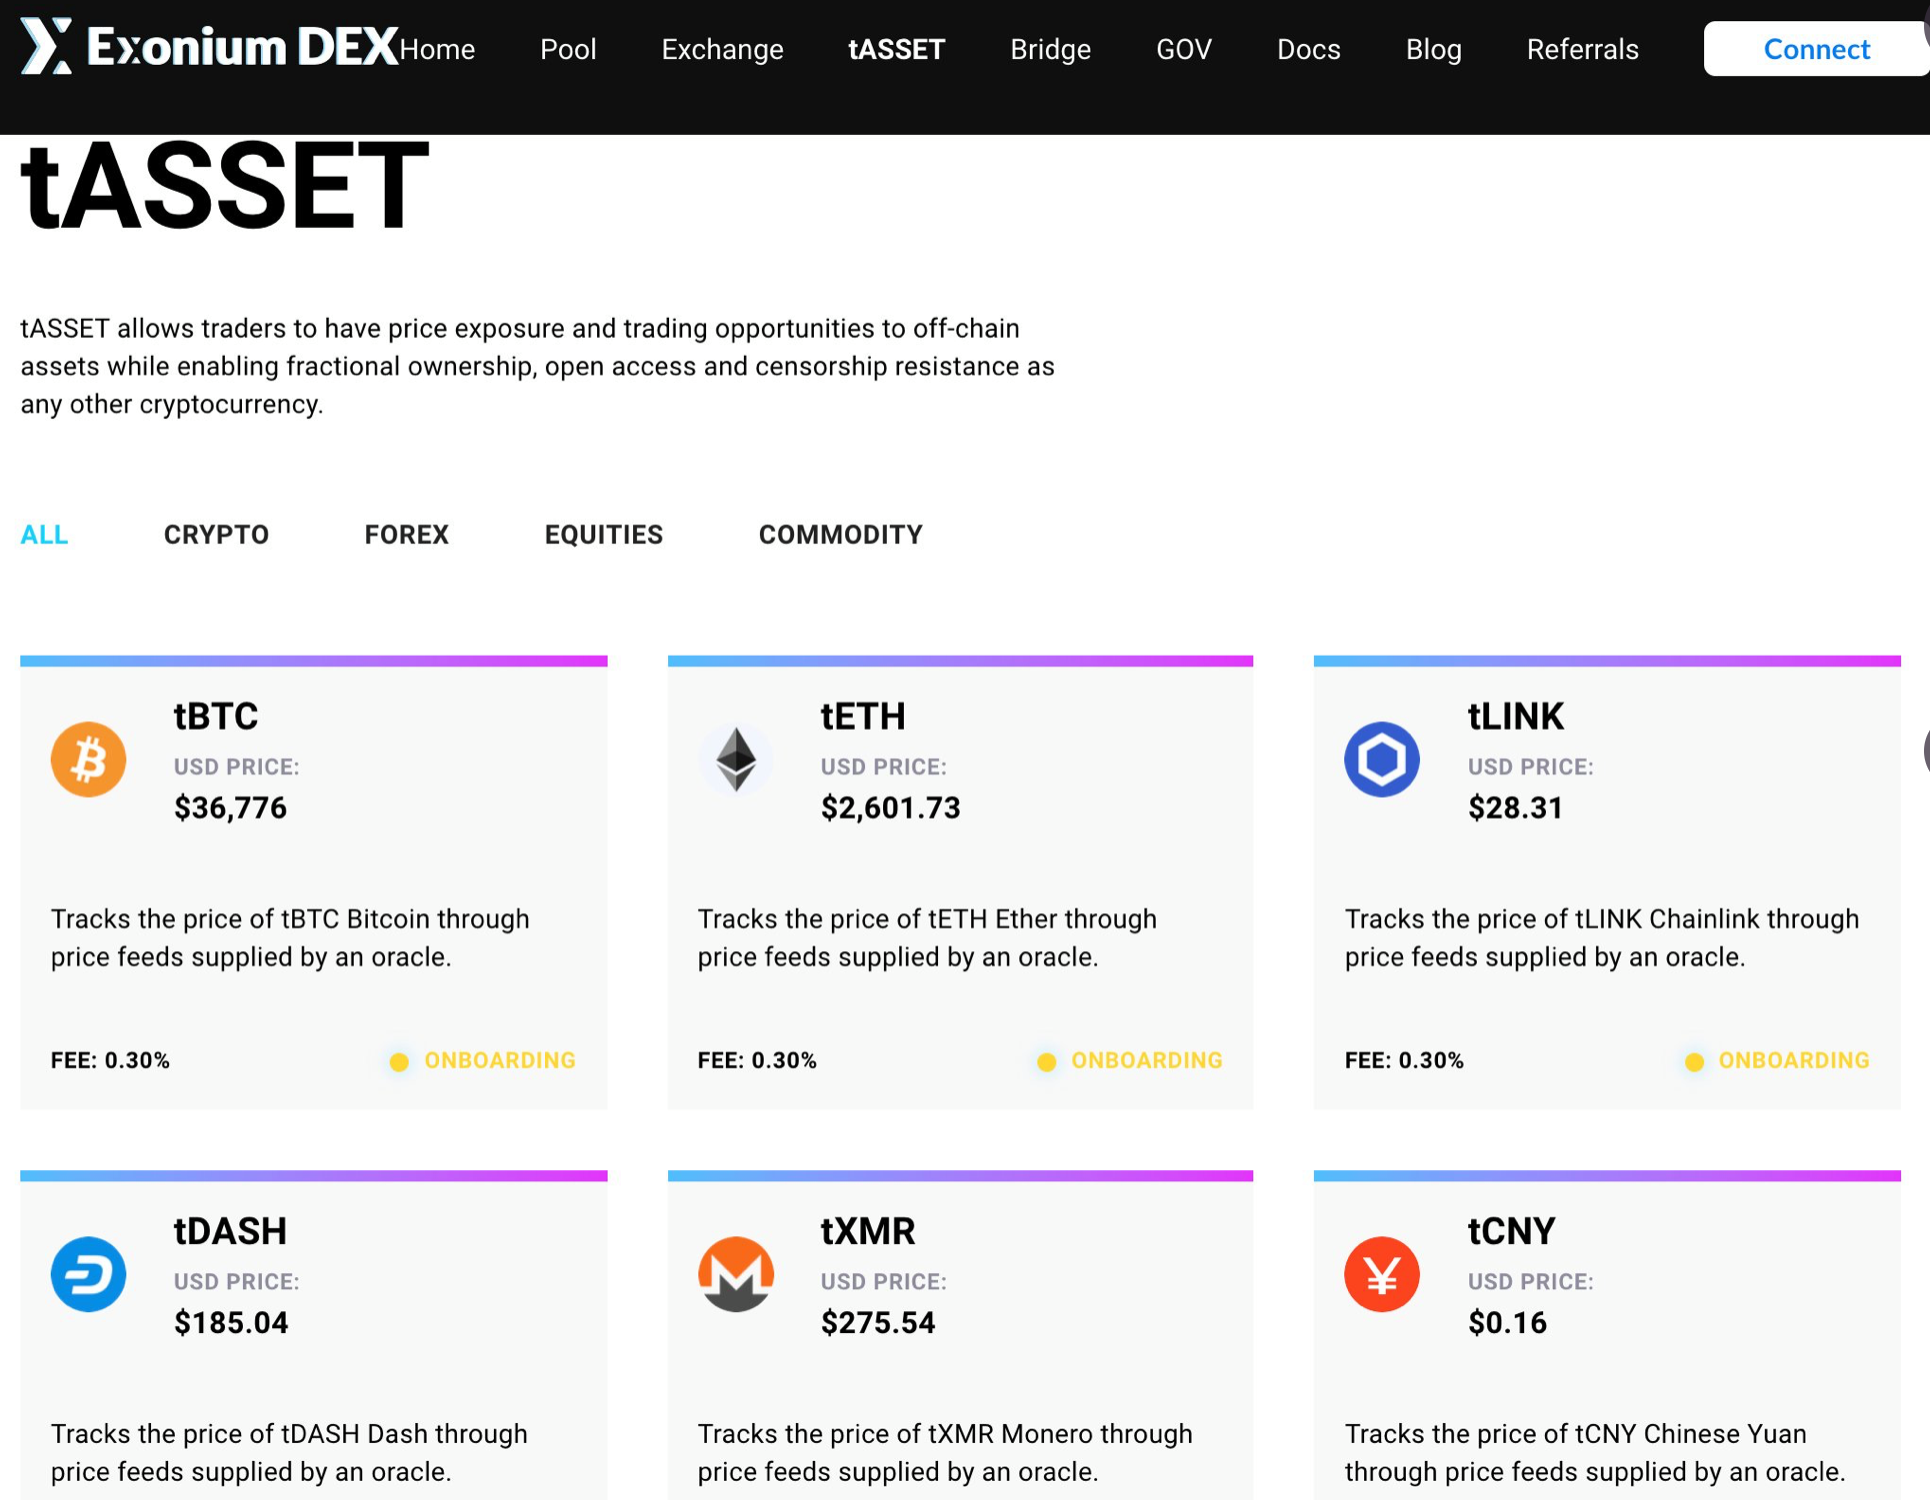Click the $275.54 tXMR price
The height and width of the screenshot is (1500, 1930).
(x=878, y=1322)
